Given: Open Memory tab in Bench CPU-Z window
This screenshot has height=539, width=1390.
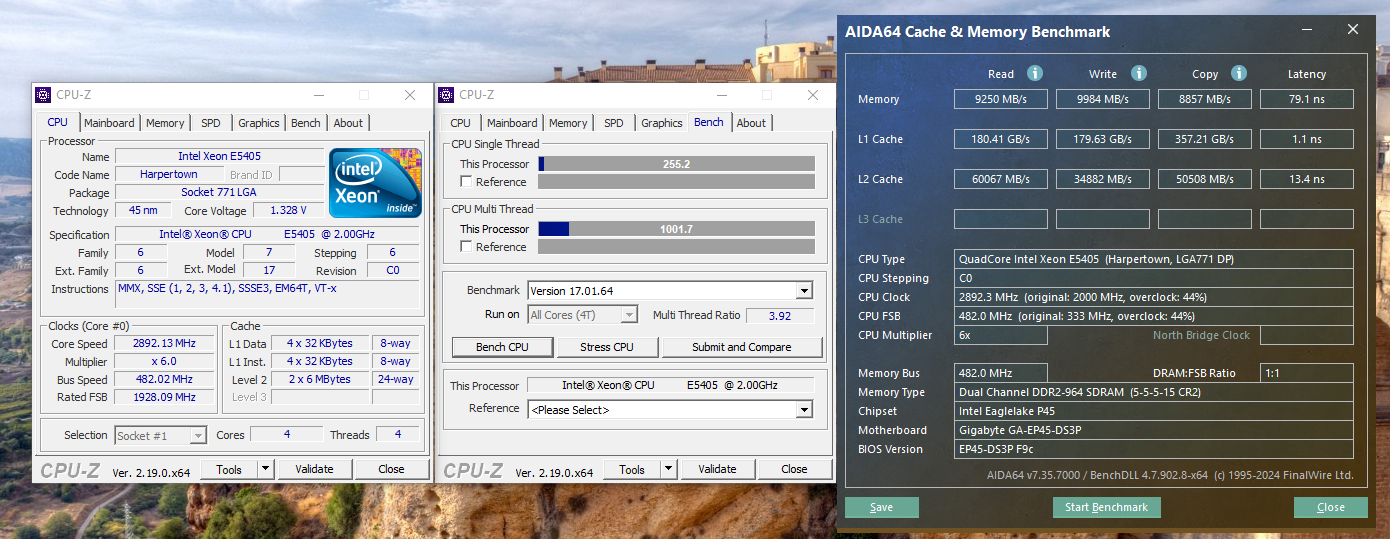Looking at the screenshot, I should click(x=568, y=123).
